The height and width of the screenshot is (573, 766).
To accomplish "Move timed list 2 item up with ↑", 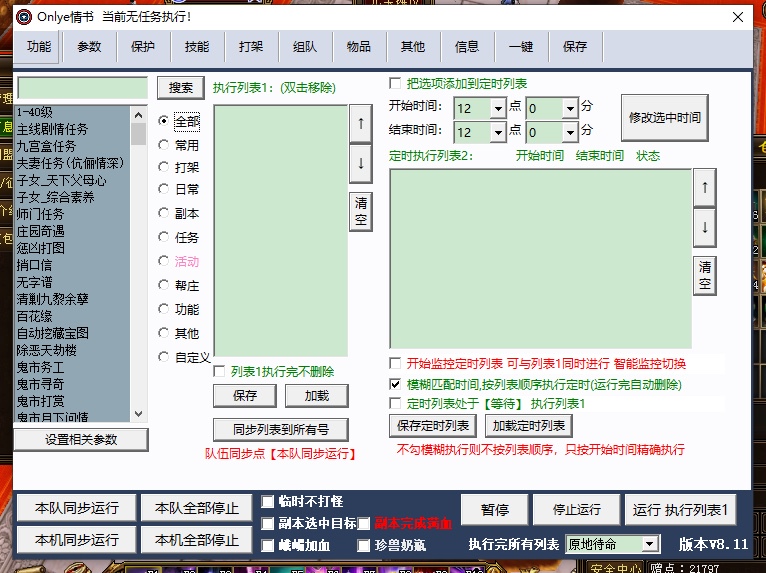I will [704, 188].
